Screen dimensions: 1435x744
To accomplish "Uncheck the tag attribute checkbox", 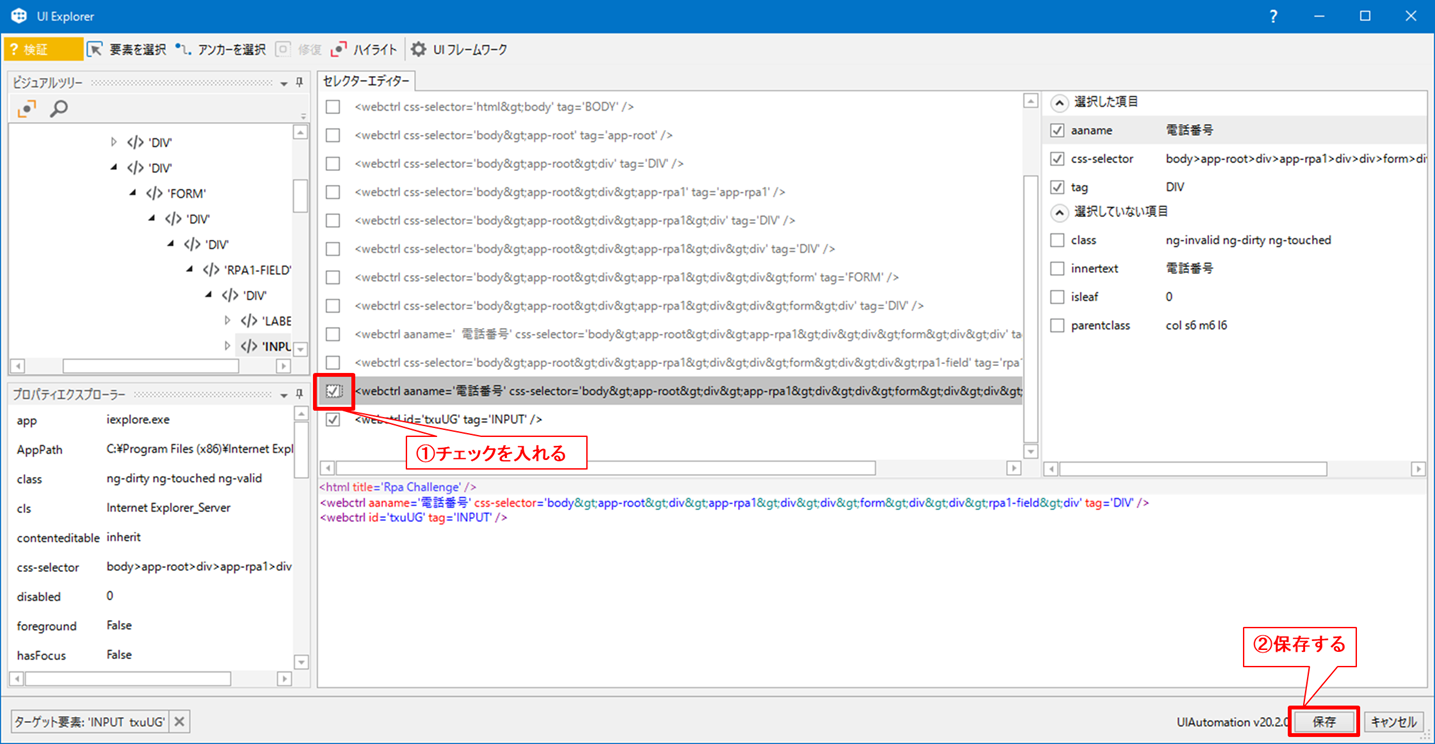I will tap(1057, 187).
